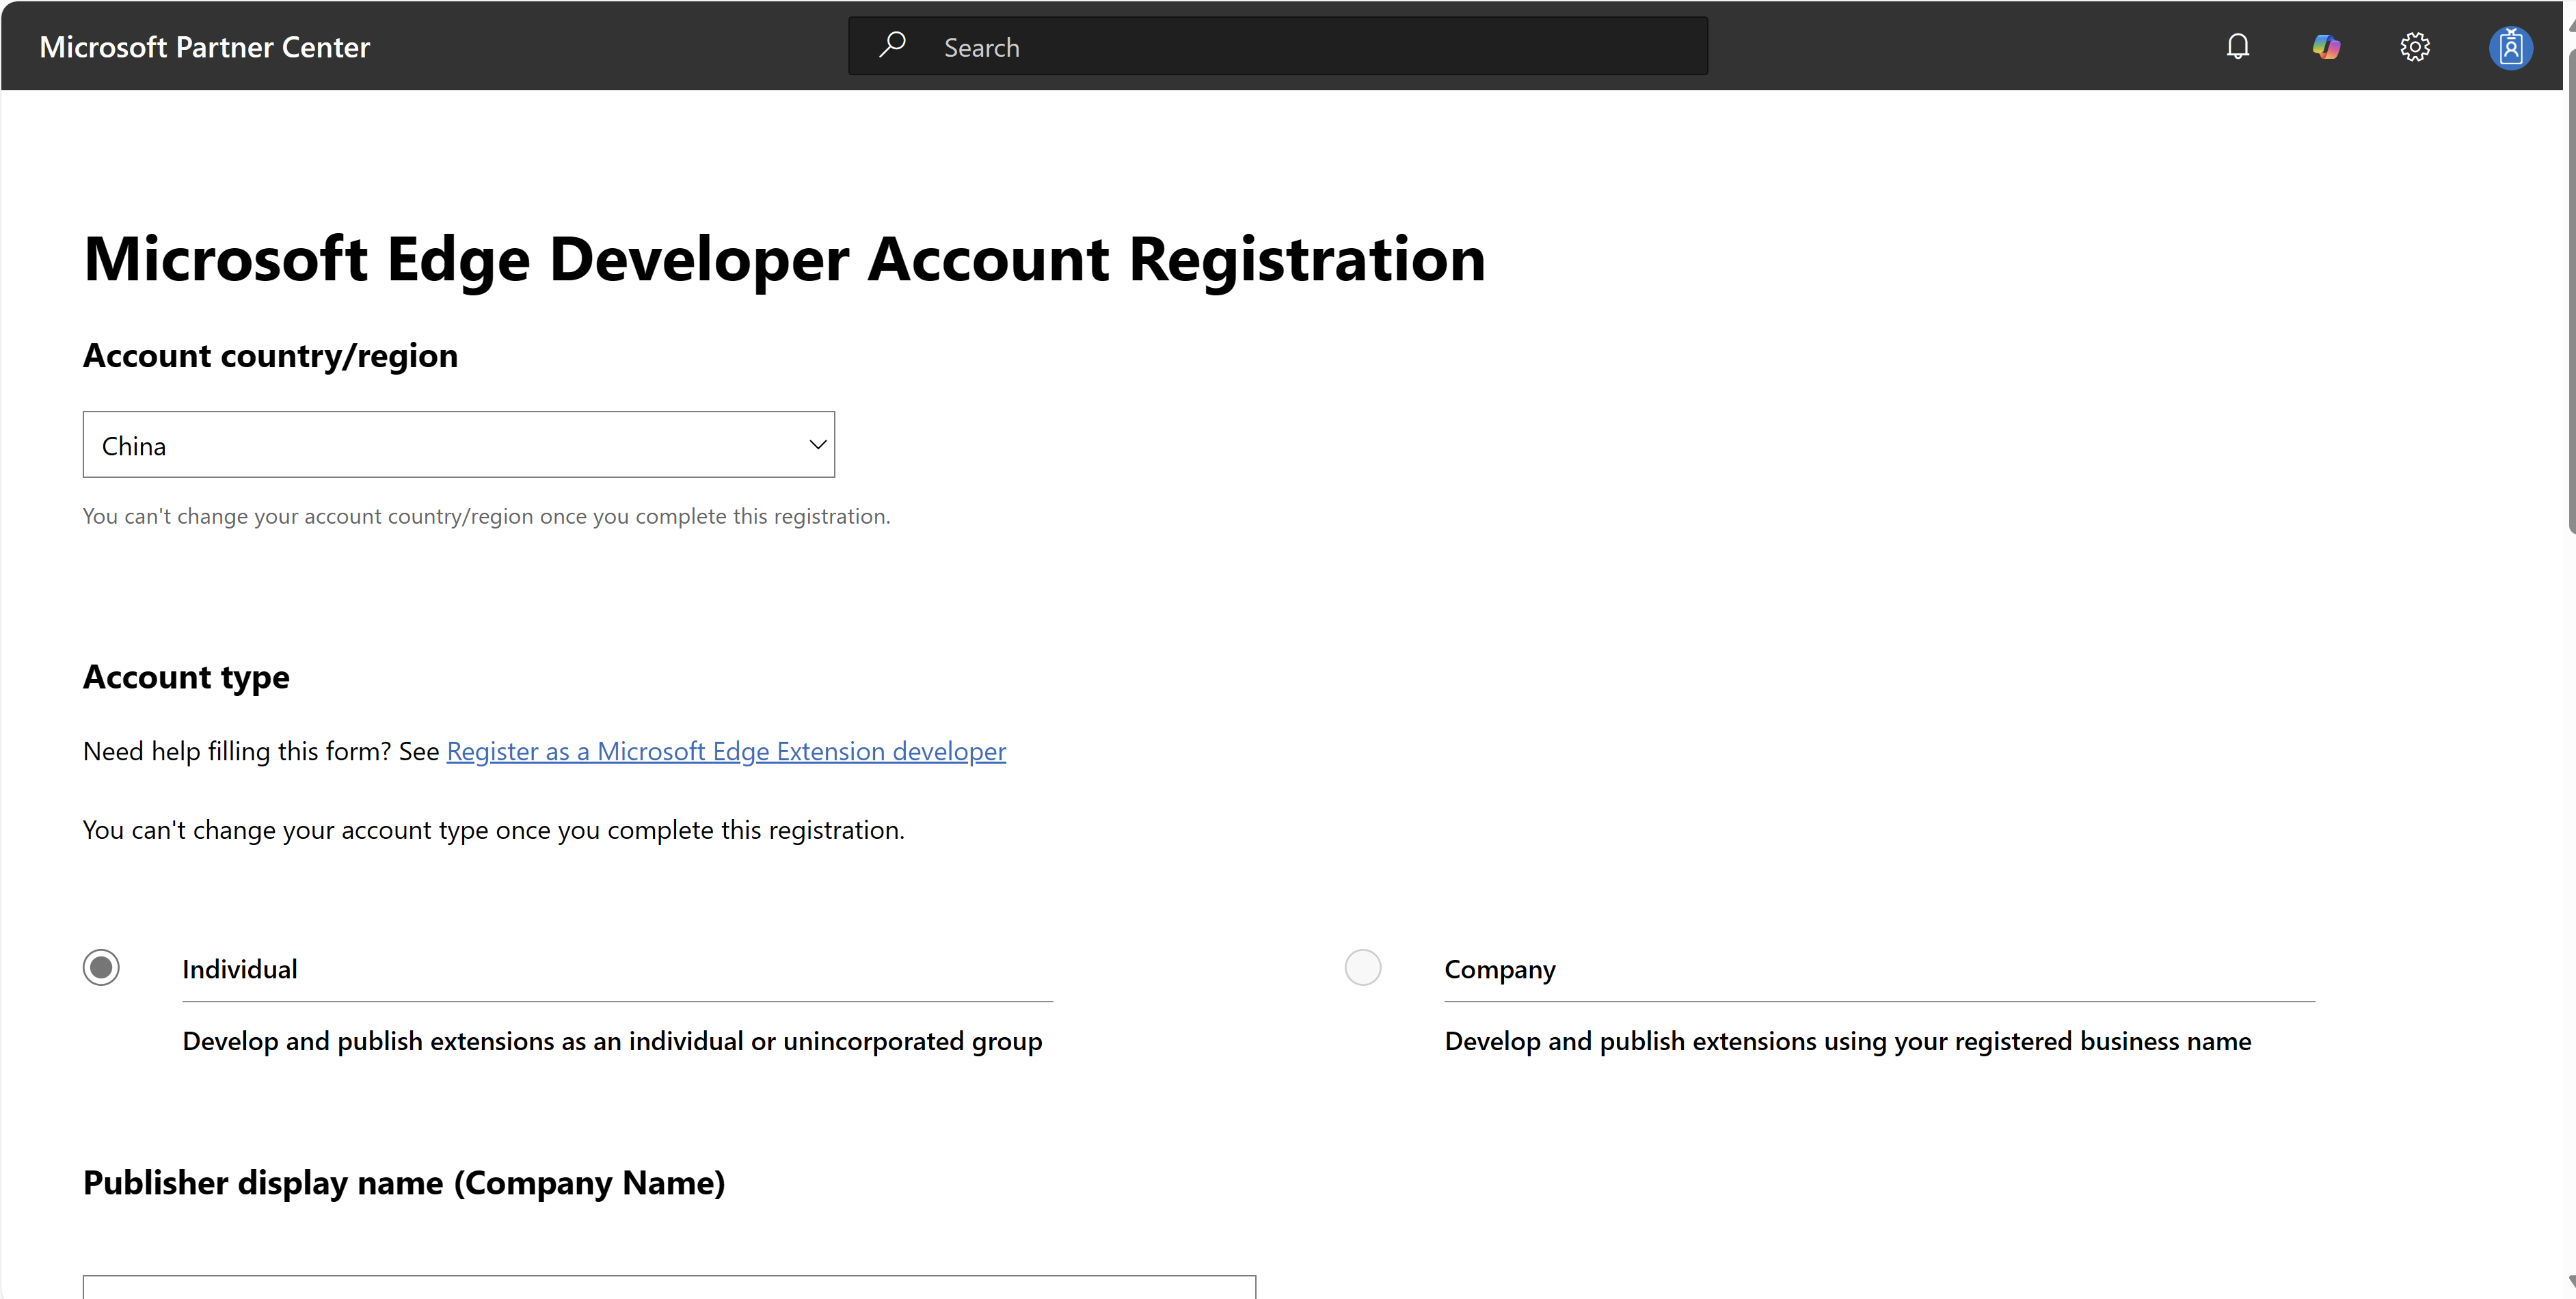Image resolution: width=2576 pixels, height=1299 pixels.
Task: Click 'Develop and publish extensions as an individual' description
Action: coord(612,1042)
